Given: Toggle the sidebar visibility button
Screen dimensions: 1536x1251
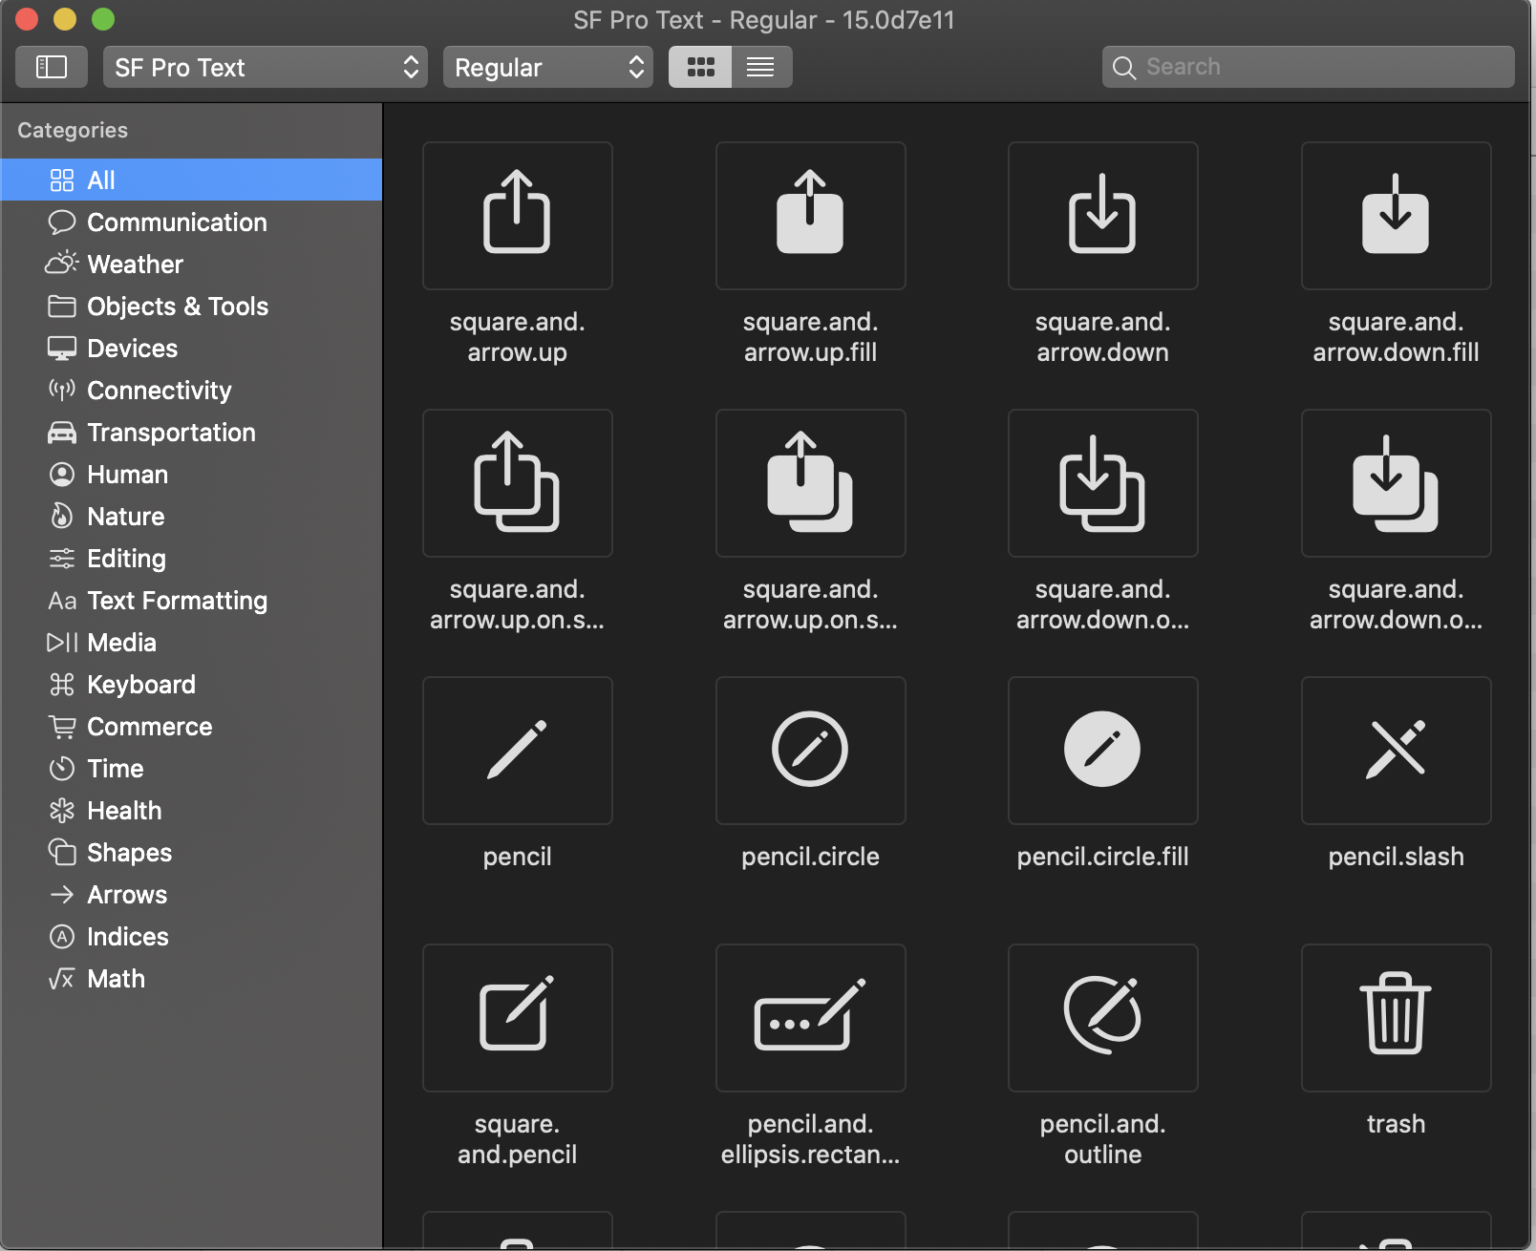Looking at the screenshot, I should [51, 67].
